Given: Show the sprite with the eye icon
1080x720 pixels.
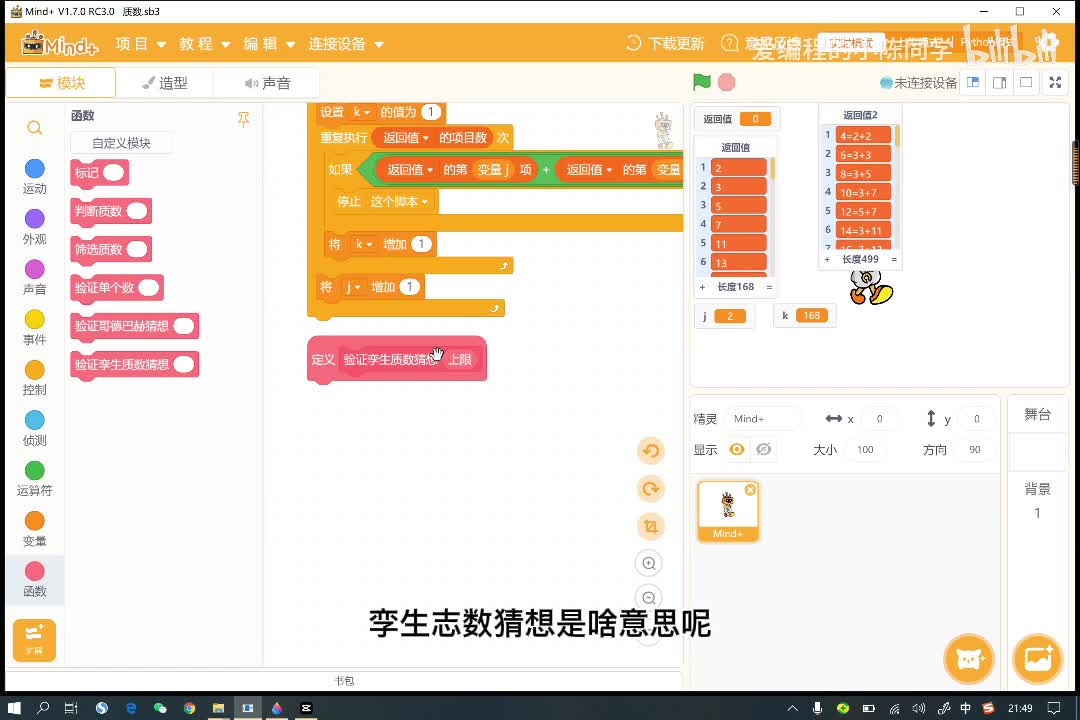Looking at the screenshot, I should 736,449.
